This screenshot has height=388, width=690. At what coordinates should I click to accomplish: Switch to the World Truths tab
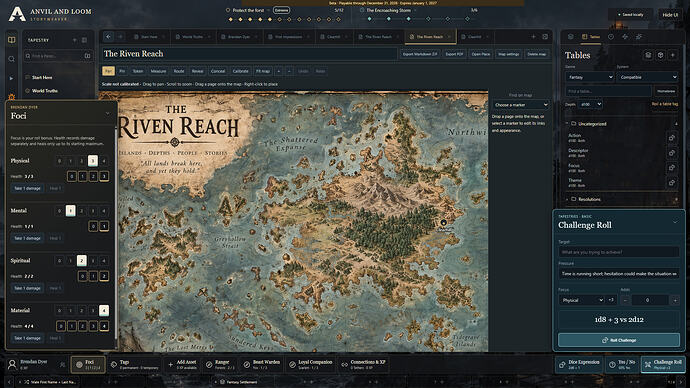(193, 37)
